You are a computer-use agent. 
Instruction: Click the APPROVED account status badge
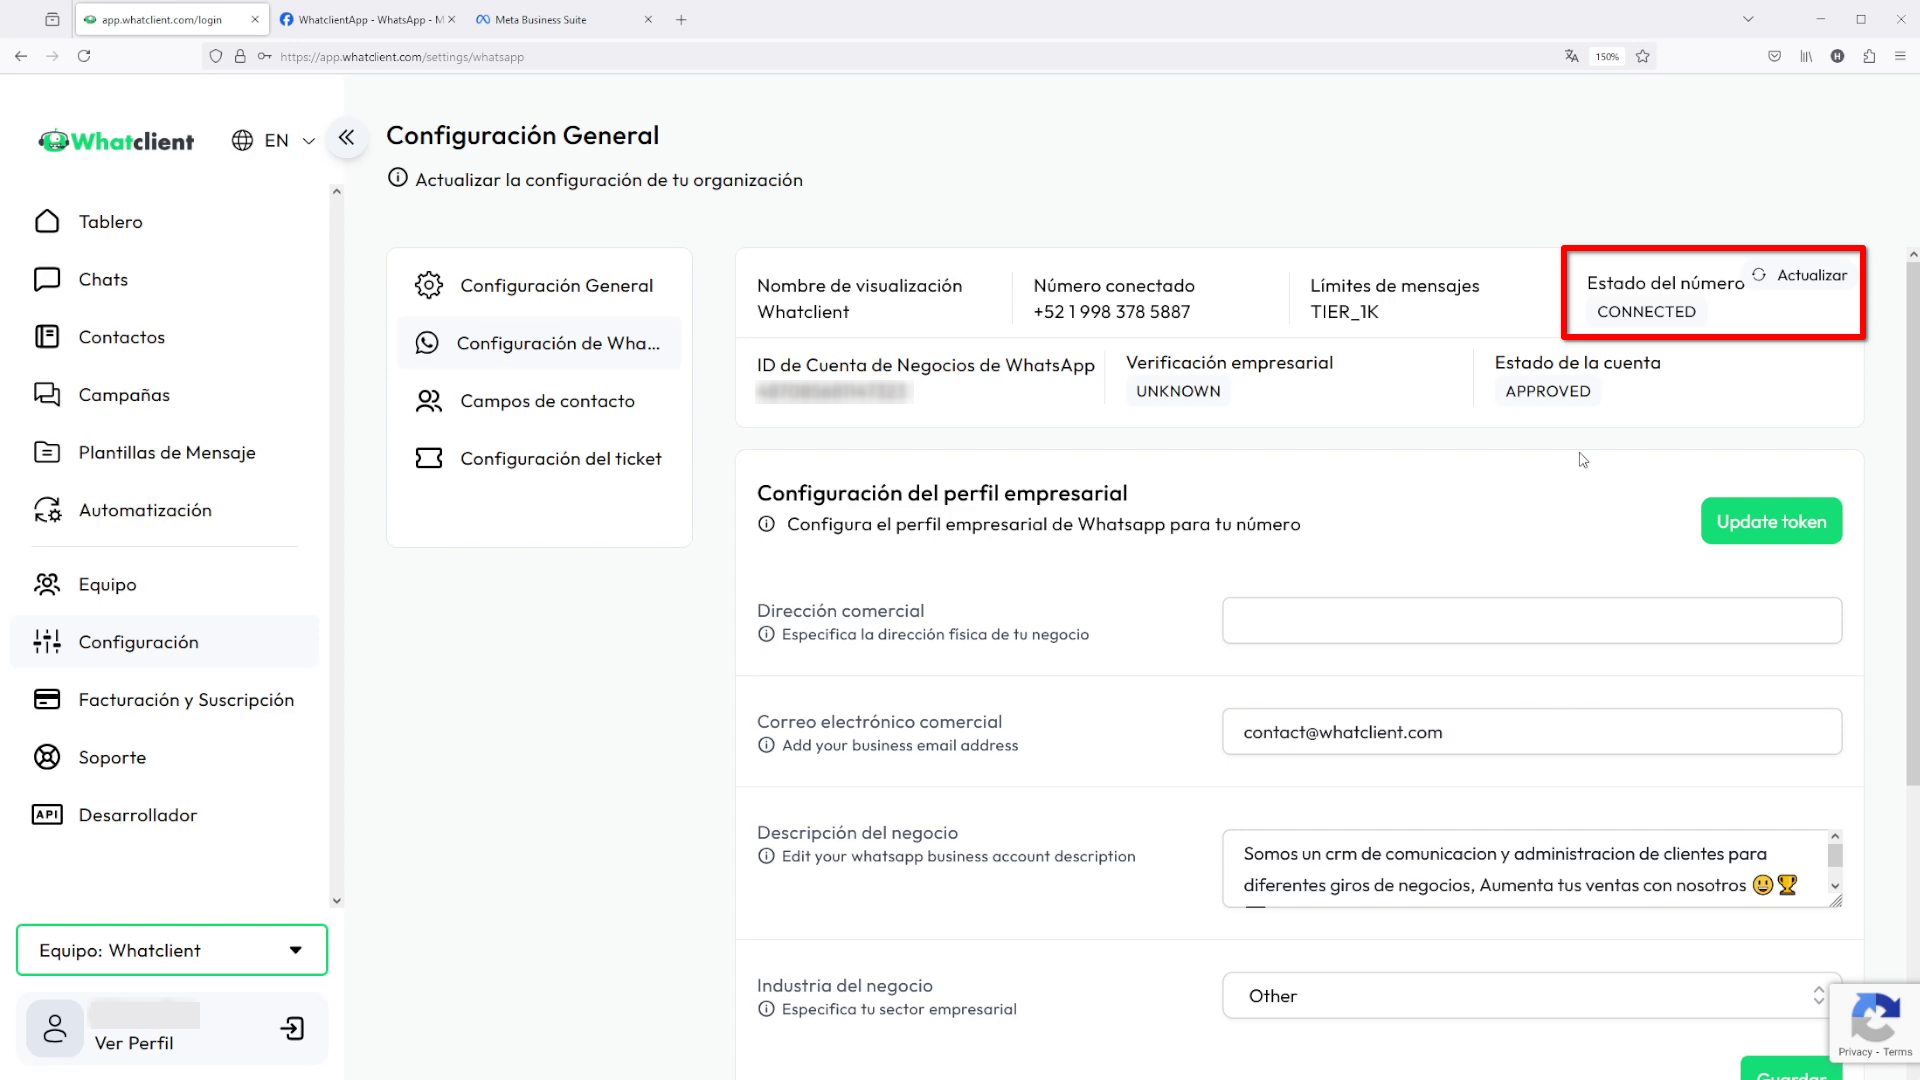pos(1547,391)
